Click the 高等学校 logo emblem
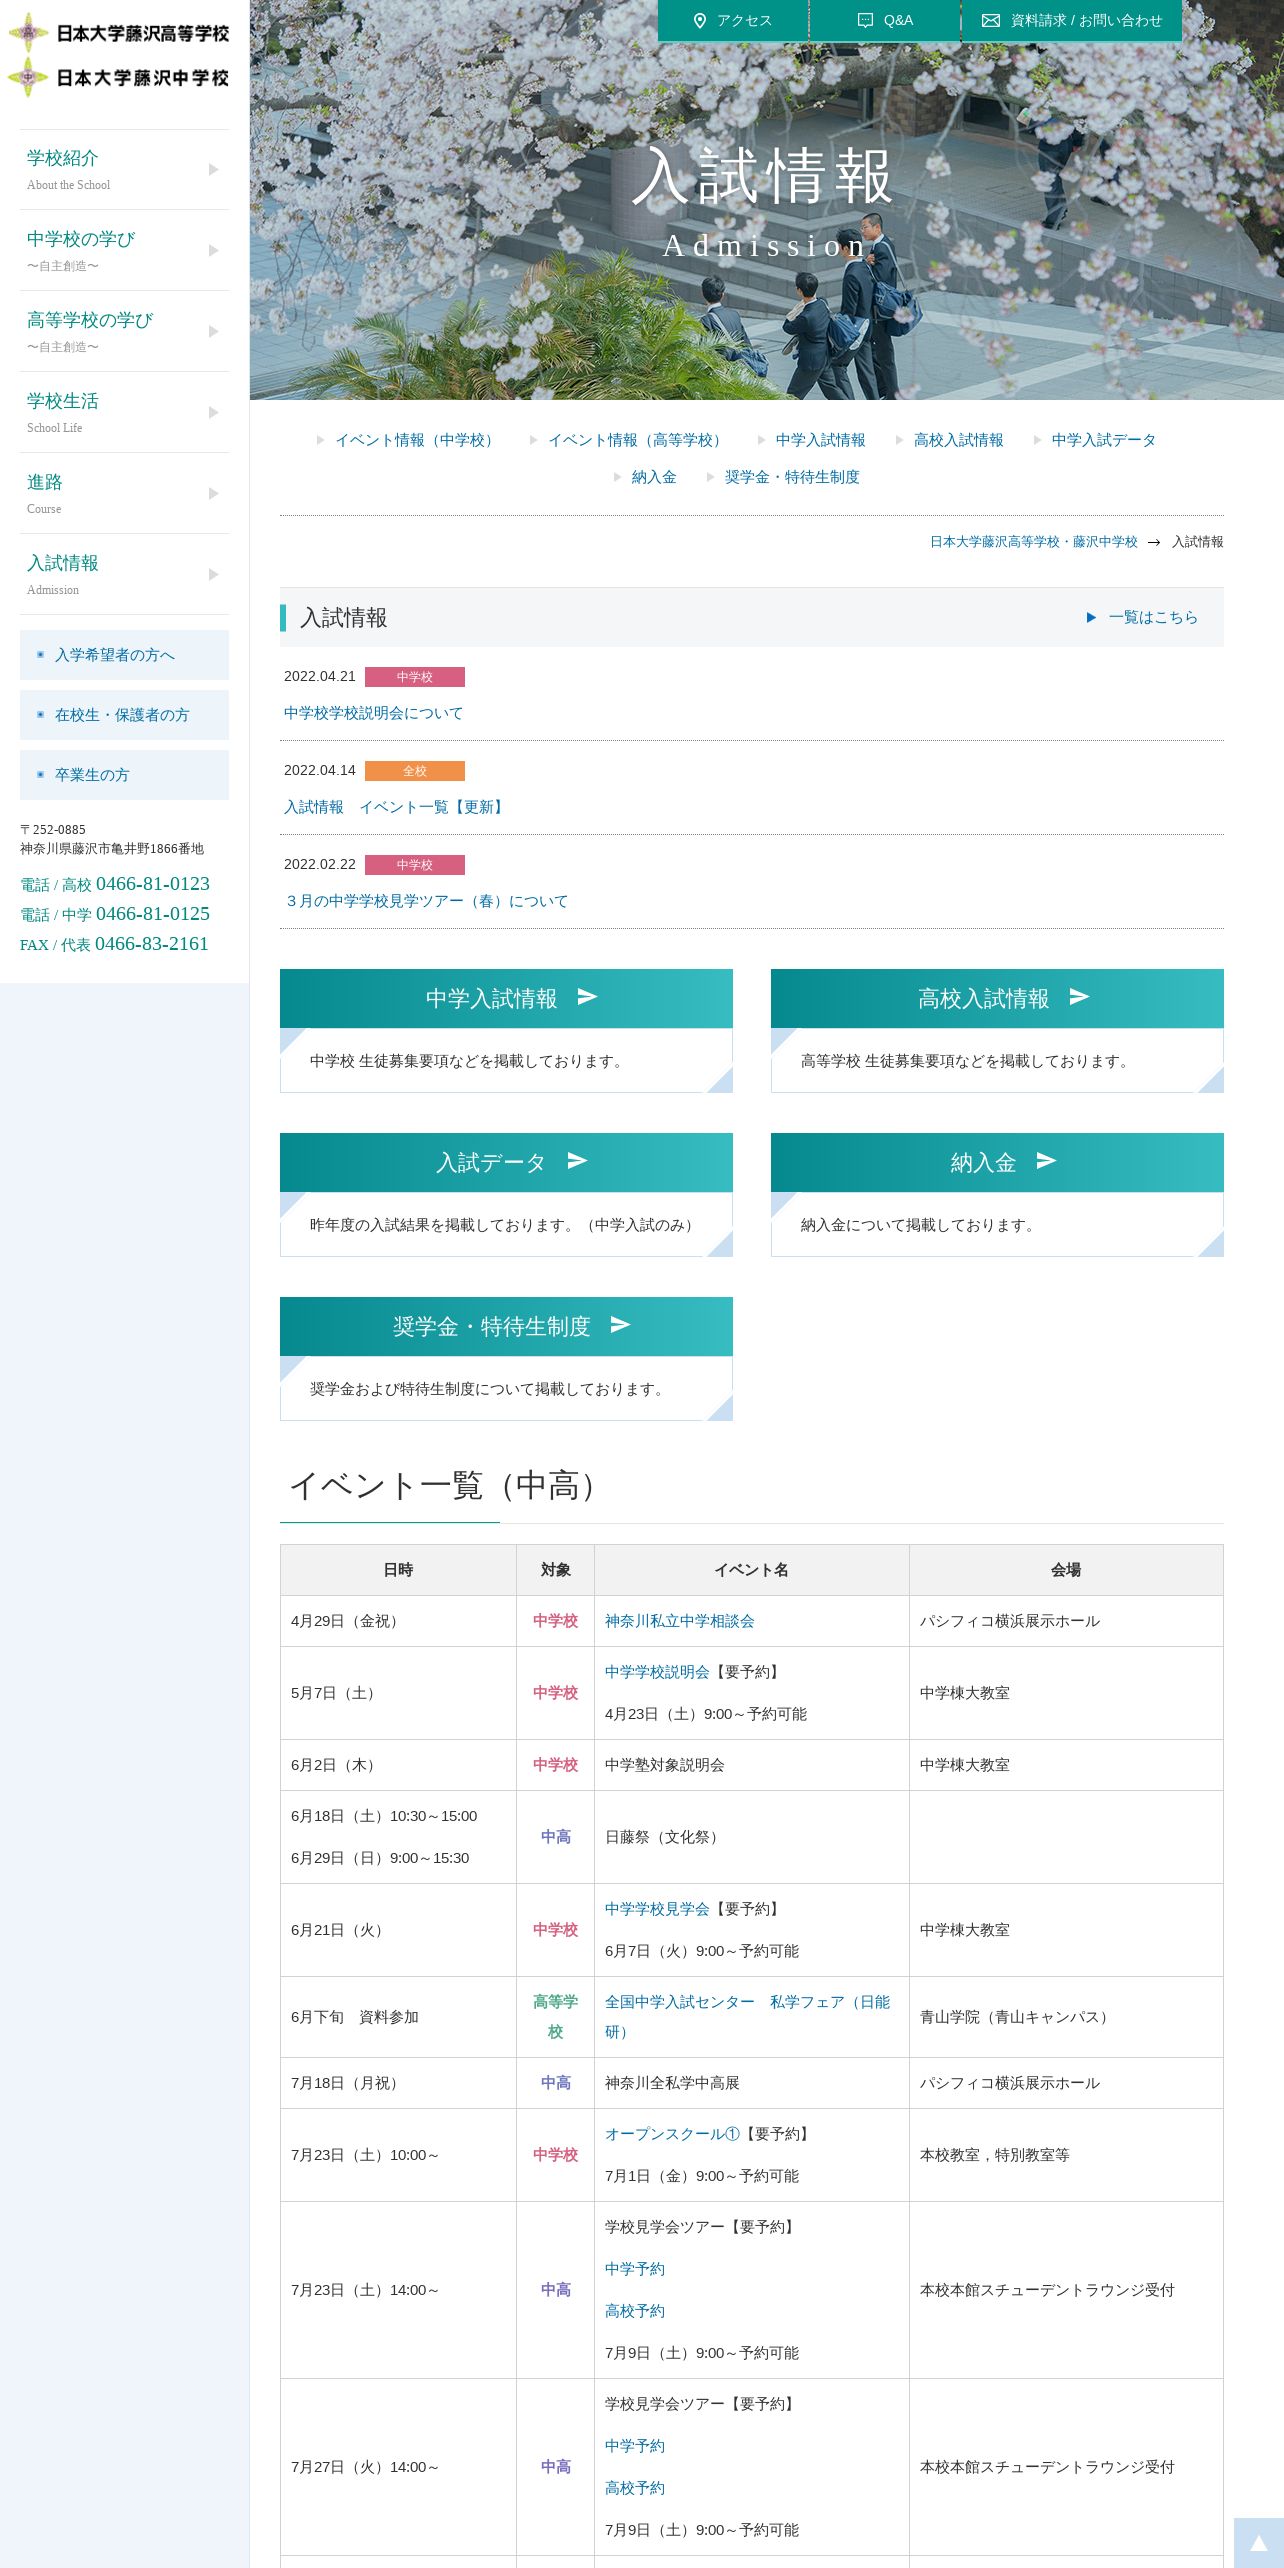 coord(28,33)
